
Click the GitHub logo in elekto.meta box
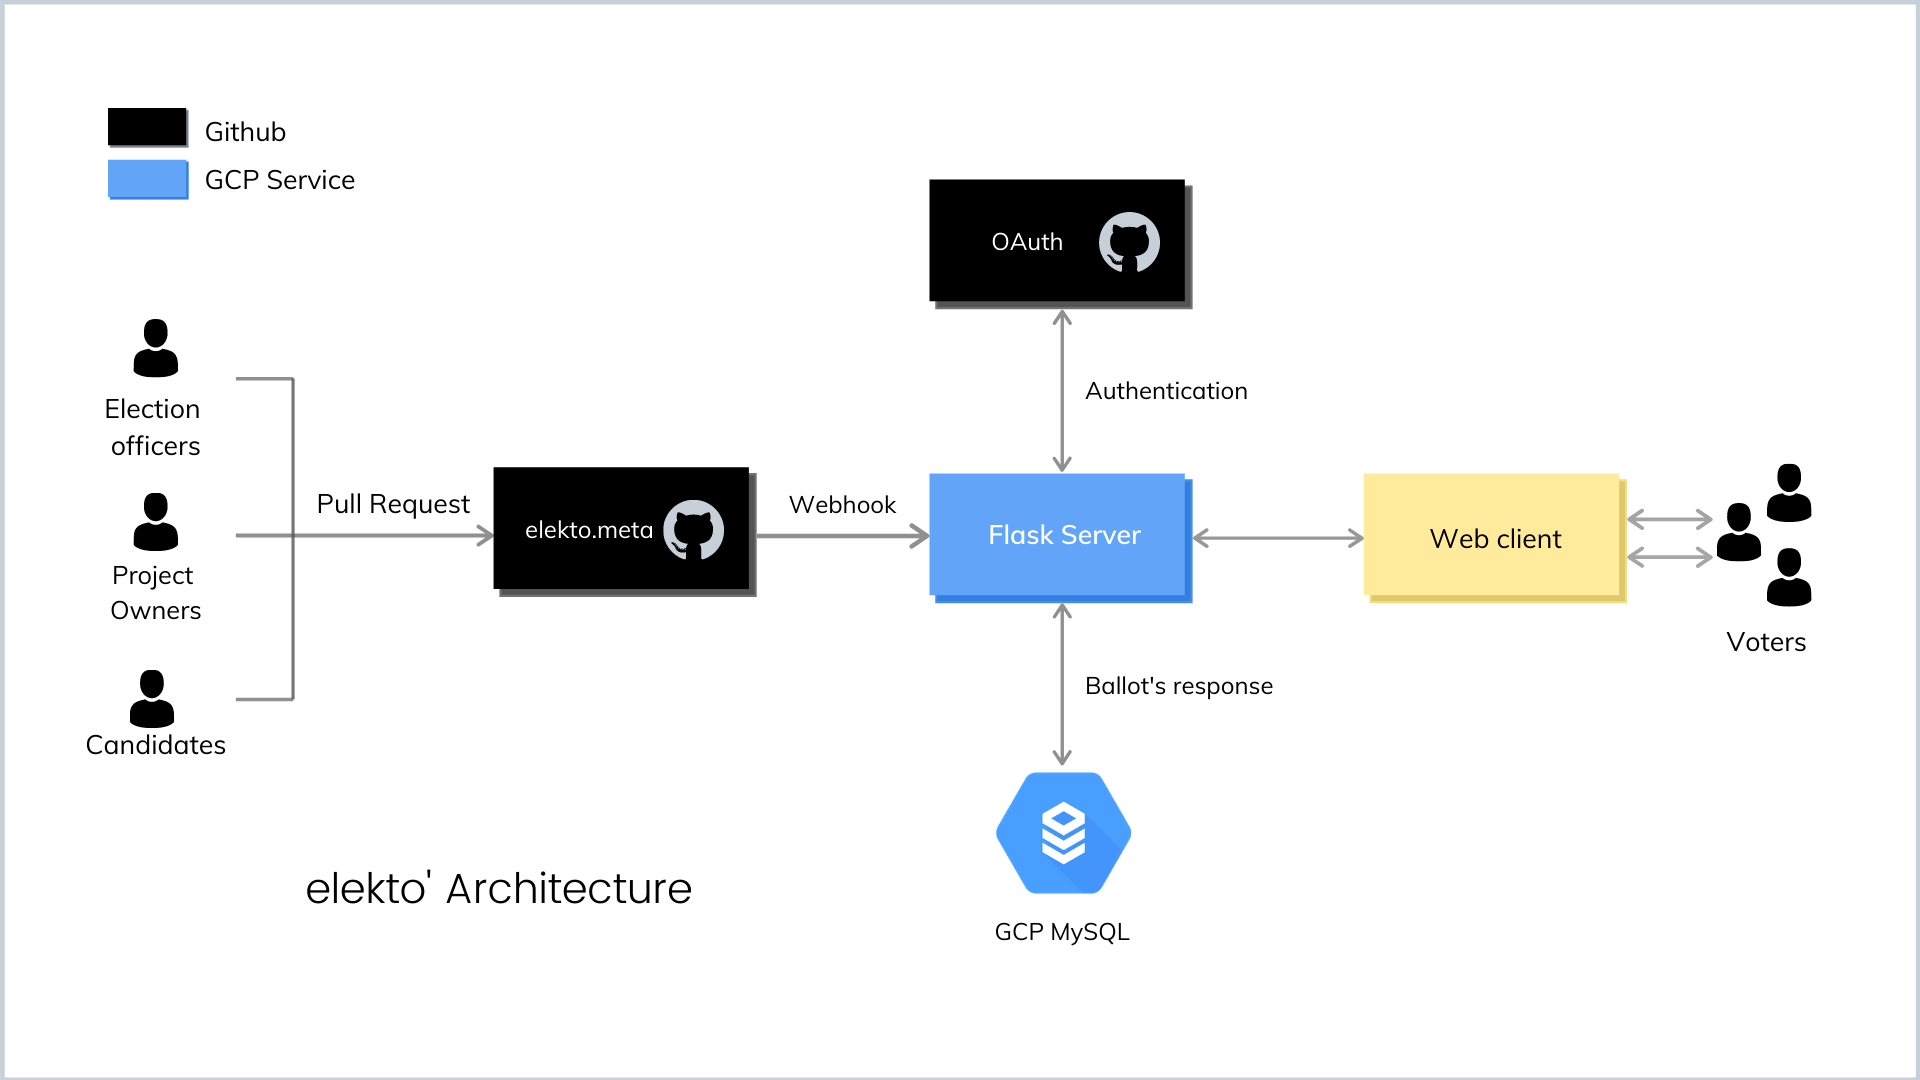(693, 530)
